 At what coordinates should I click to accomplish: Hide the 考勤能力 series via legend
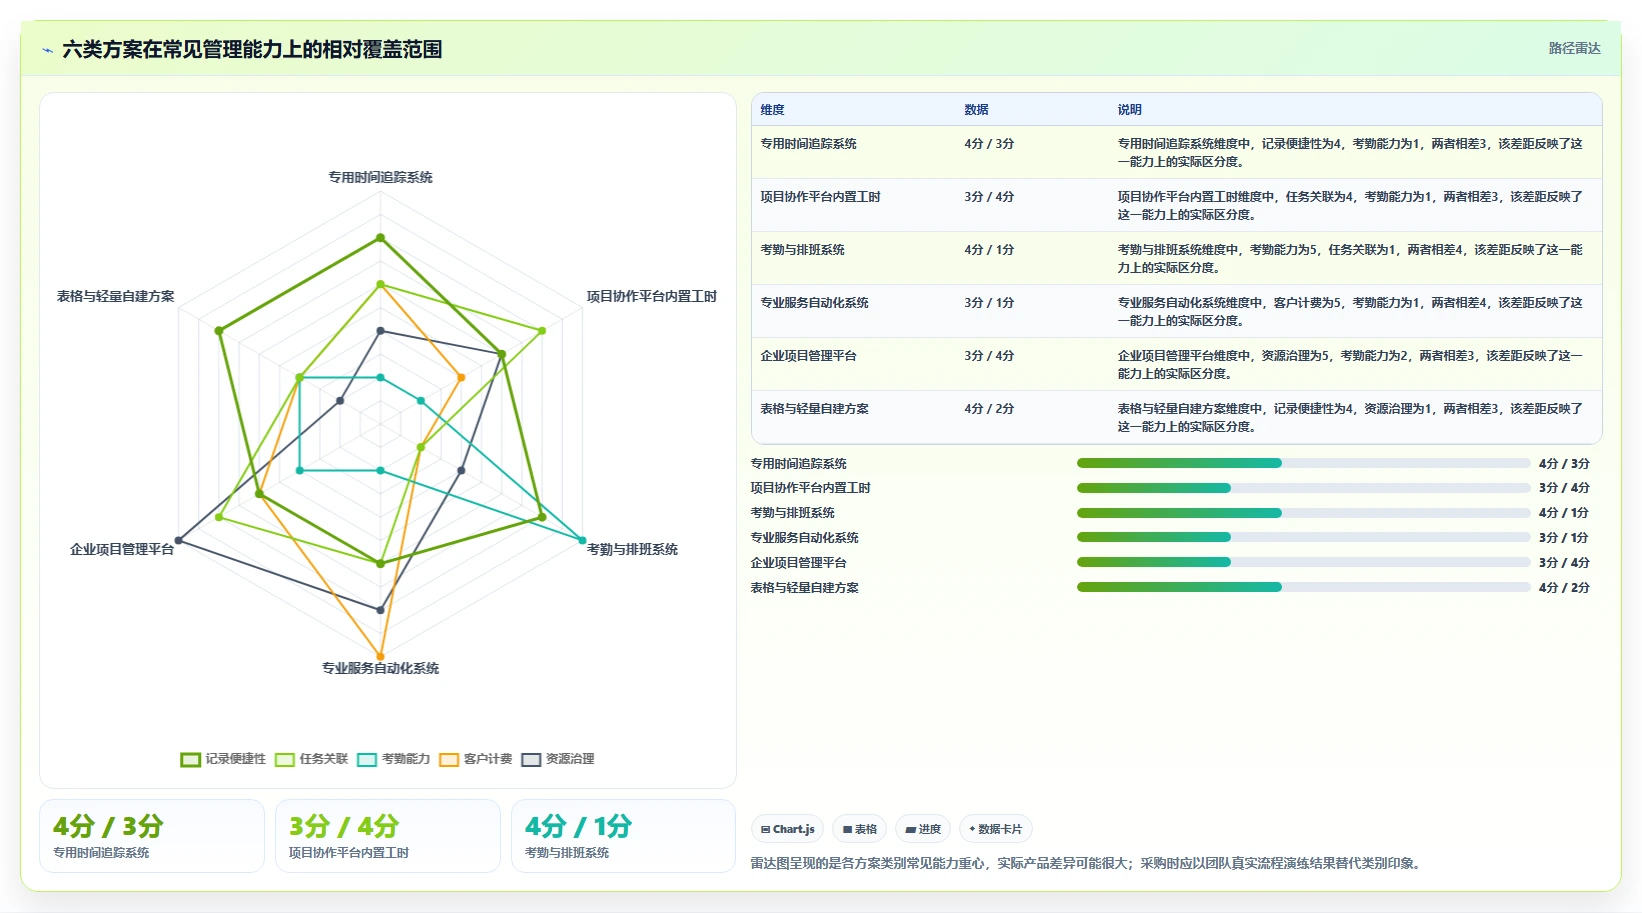(393, 759)
